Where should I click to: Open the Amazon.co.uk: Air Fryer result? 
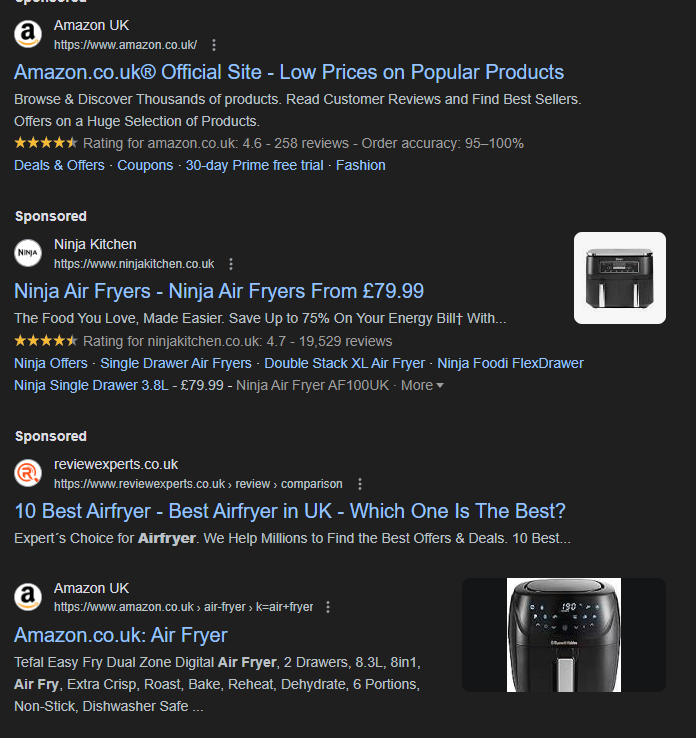121,635
